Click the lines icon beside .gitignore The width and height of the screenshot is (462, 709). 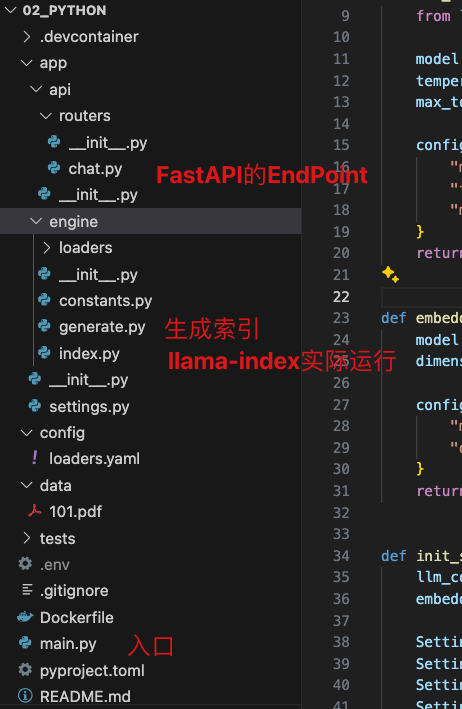[27, 590]
